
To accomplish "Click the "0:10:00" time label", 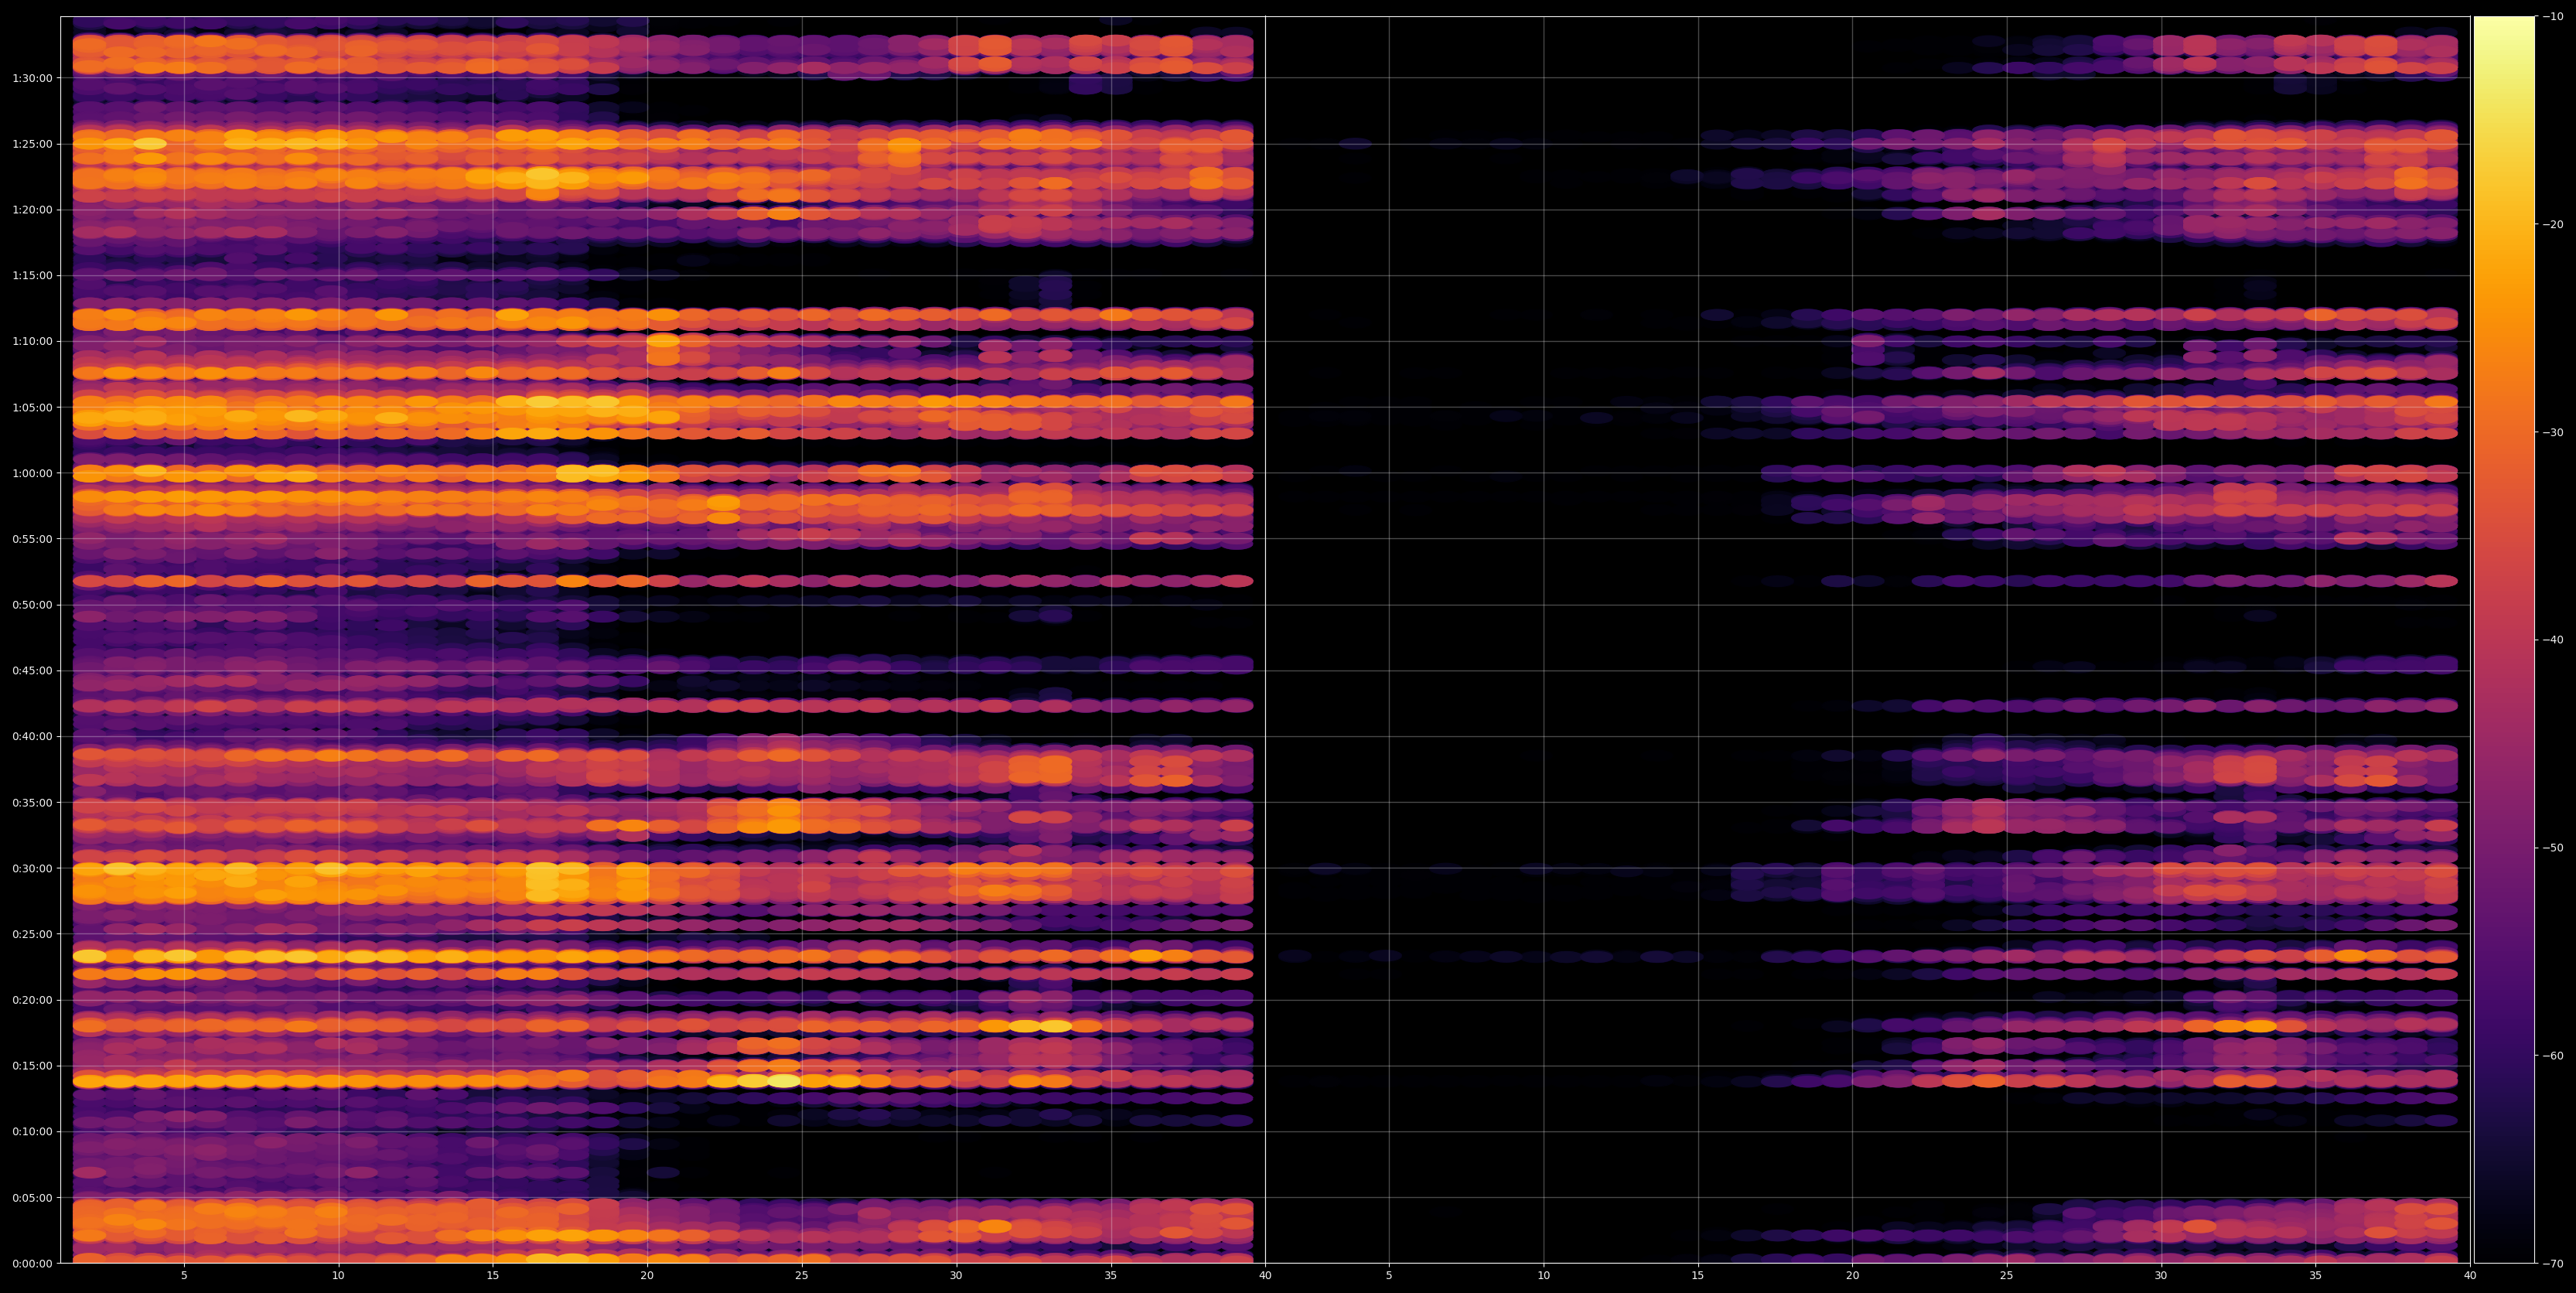I will coord(32,1132).
